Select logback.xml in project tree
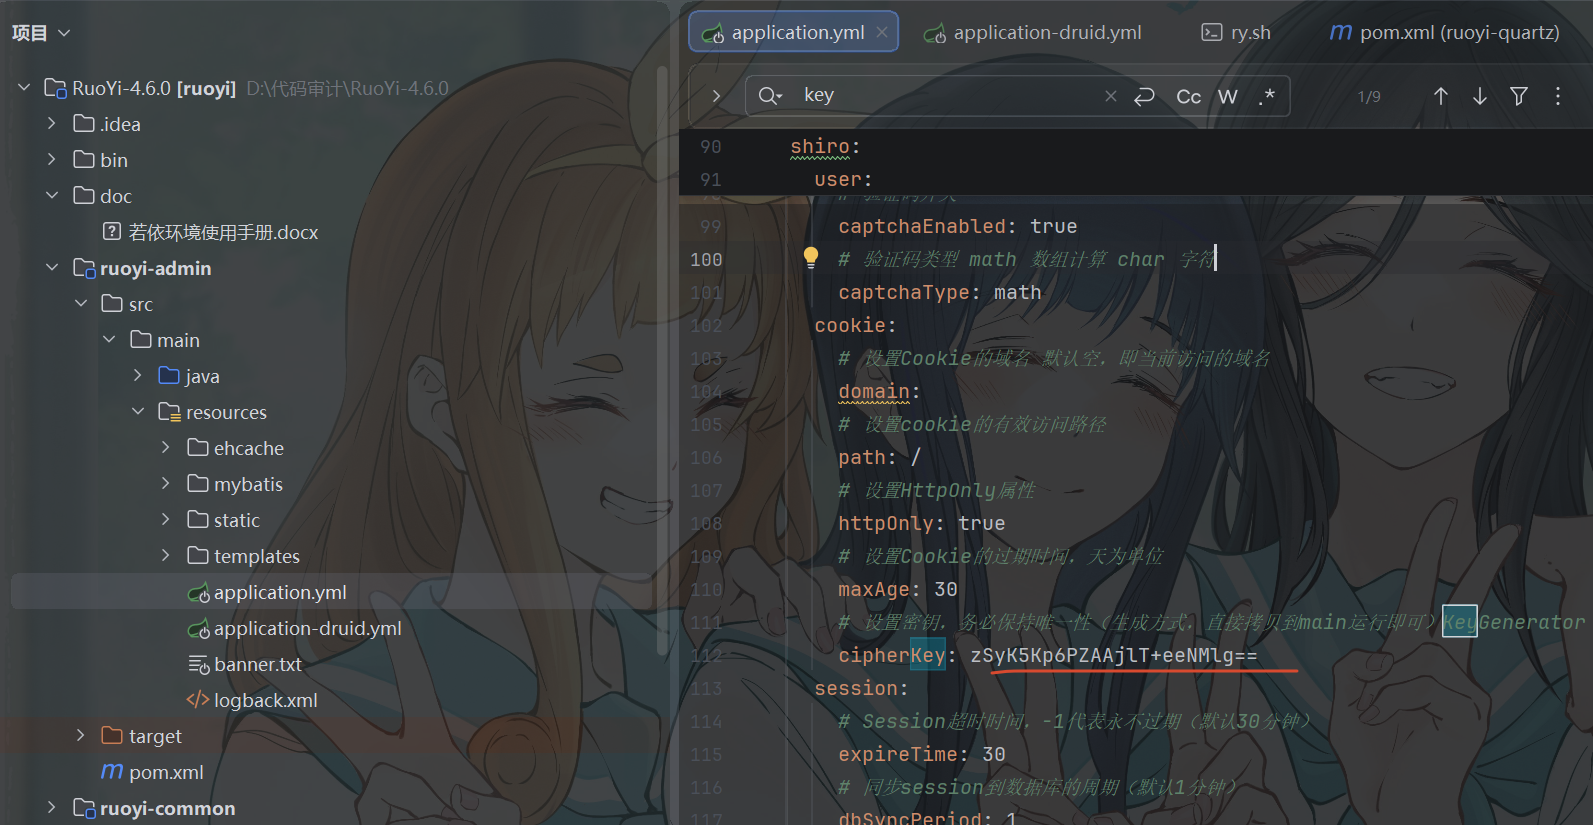 click(252, 700)
